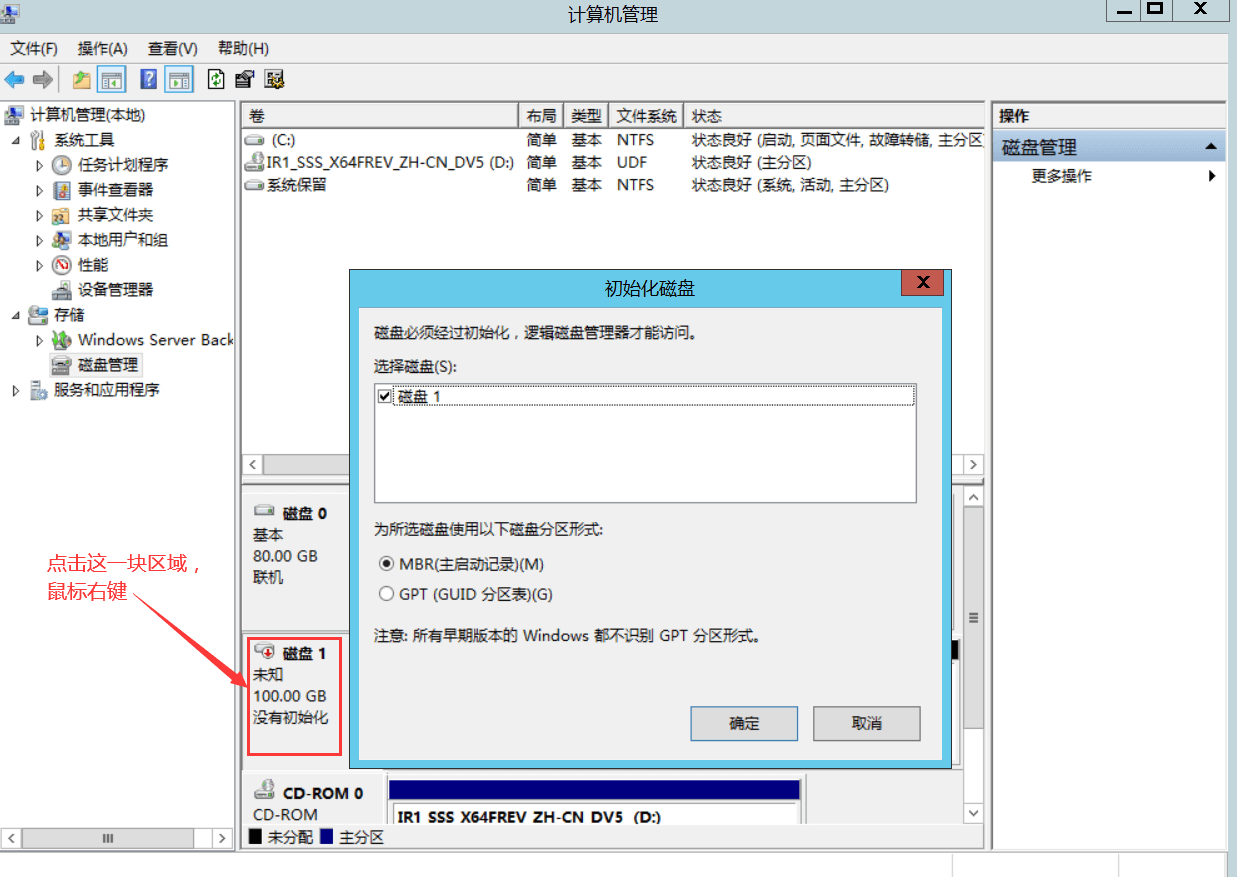Image resolution: width=1237 pixels, height=877 pixels.
Task: Uncheck the 磁盘 1 checkbox
Action: [x=385, y=396]
